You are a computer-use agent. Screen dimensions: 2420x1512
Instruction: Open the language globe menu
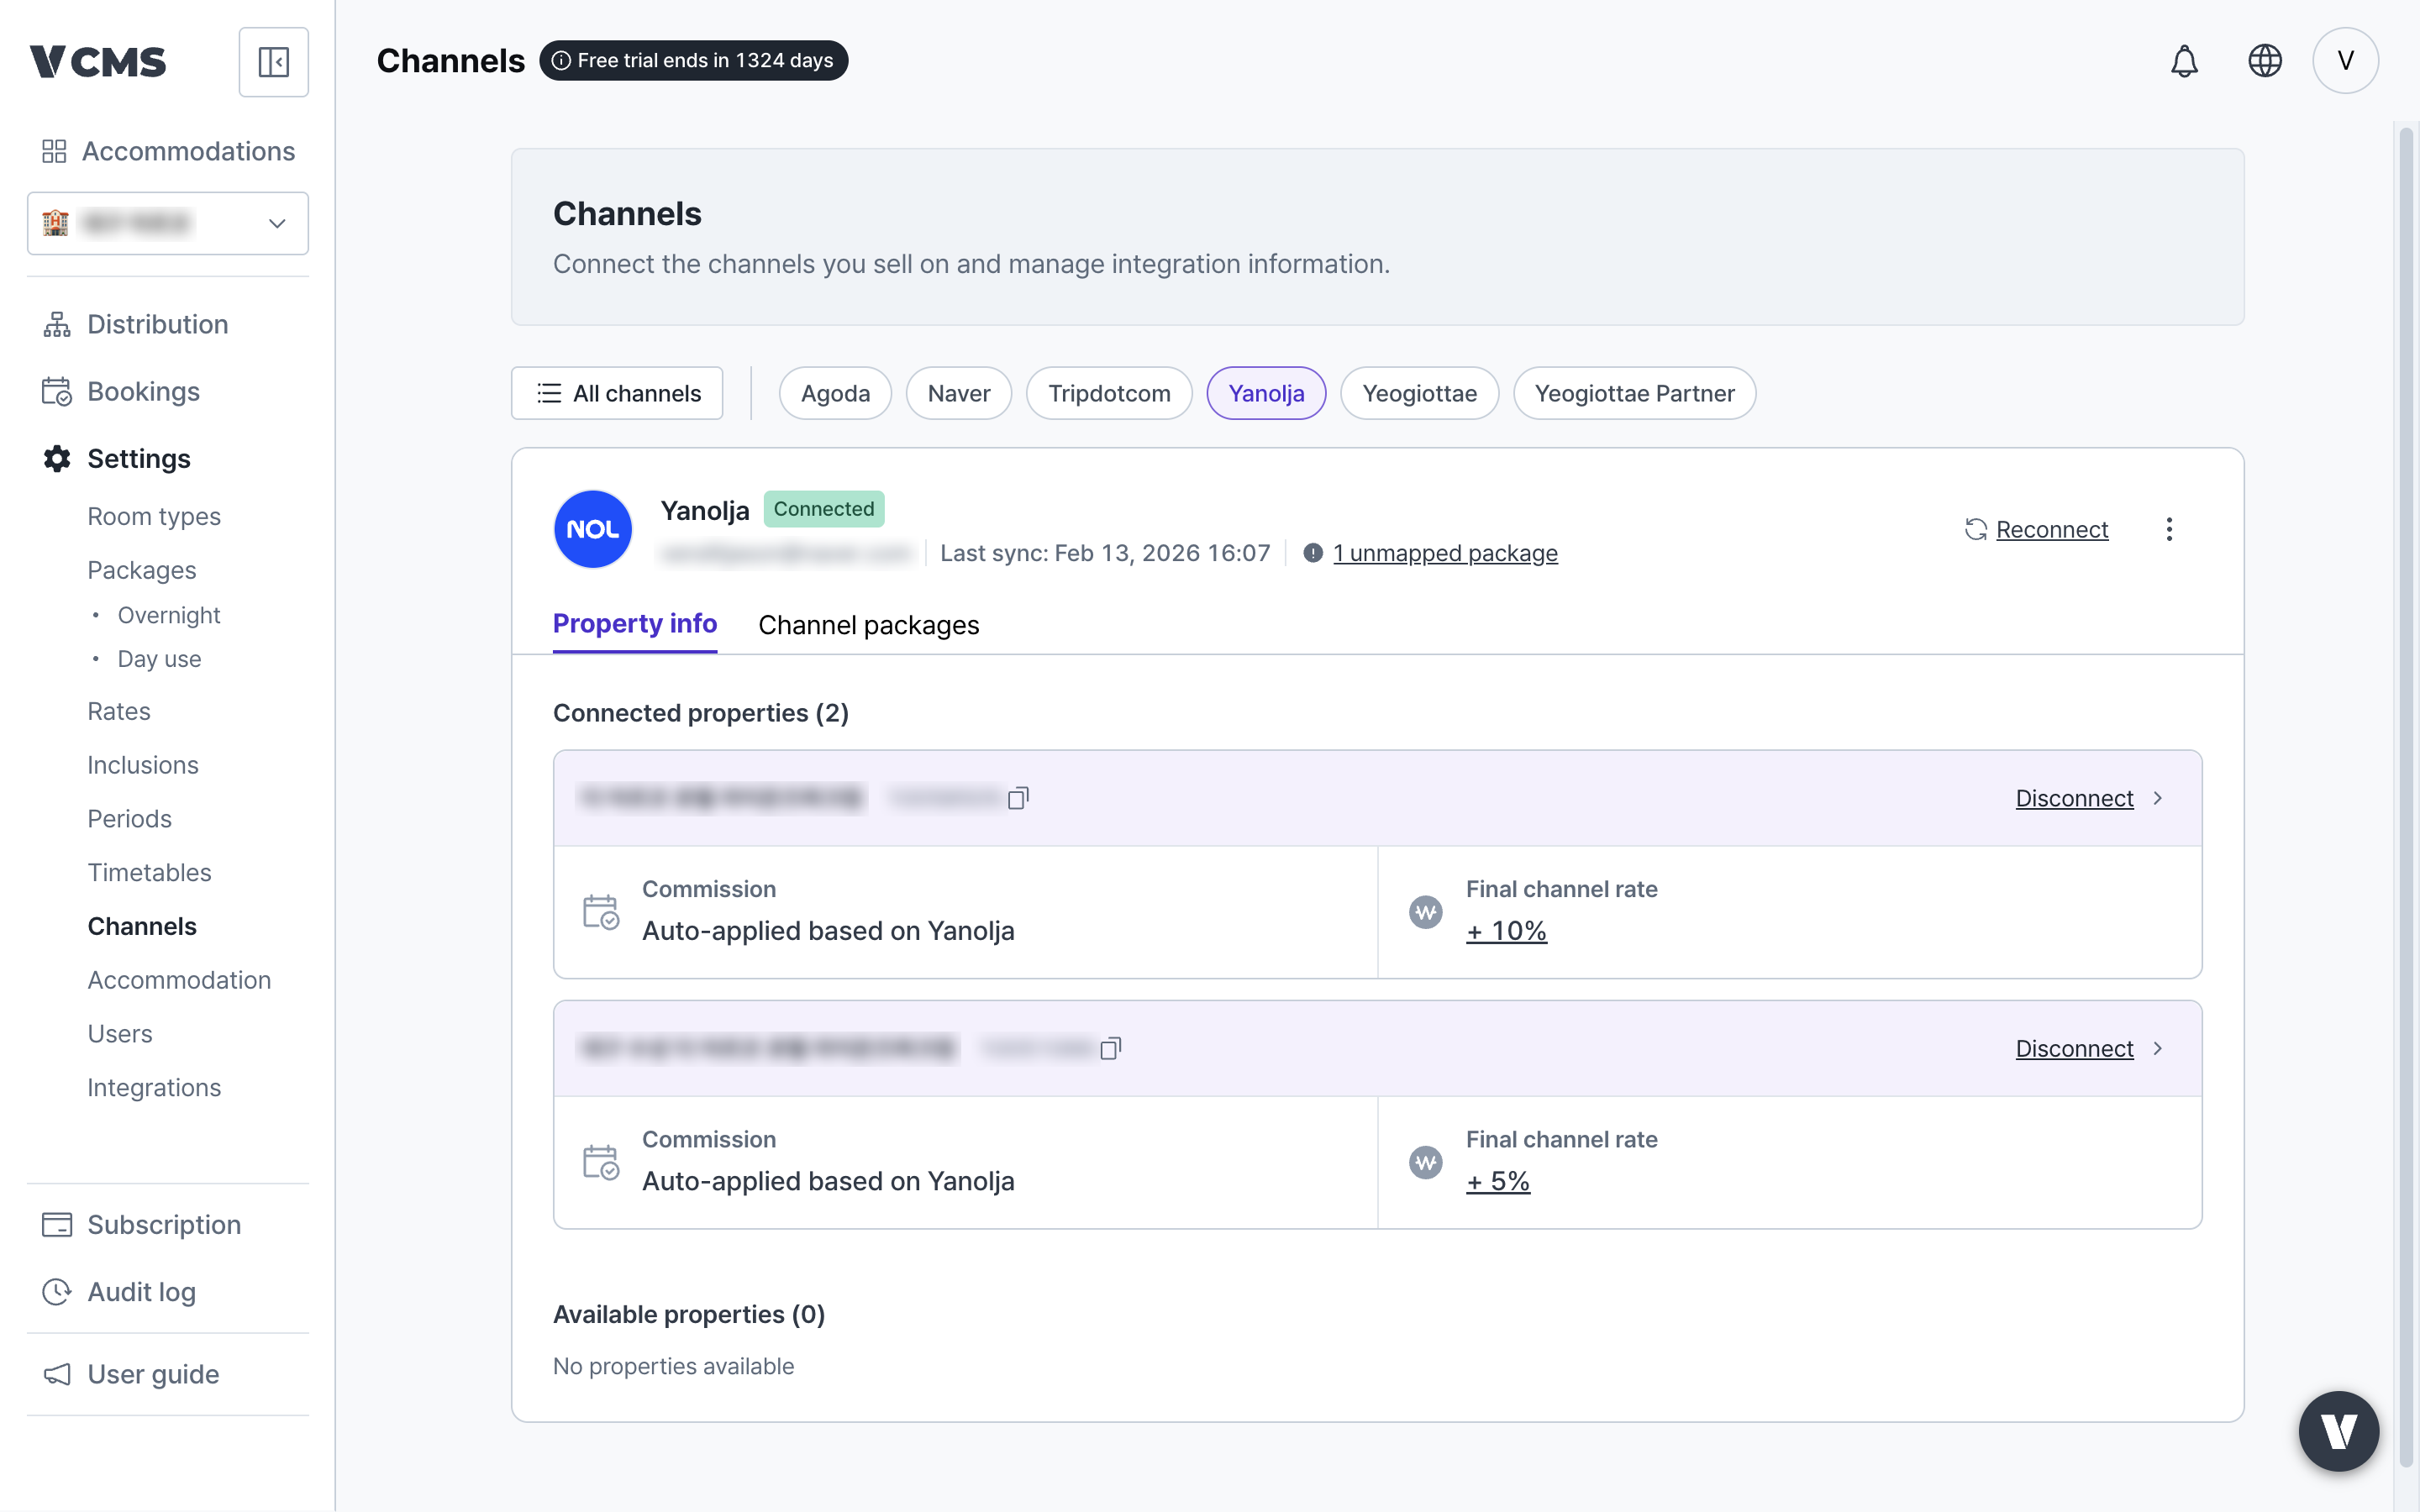(x=2265, y=61)
